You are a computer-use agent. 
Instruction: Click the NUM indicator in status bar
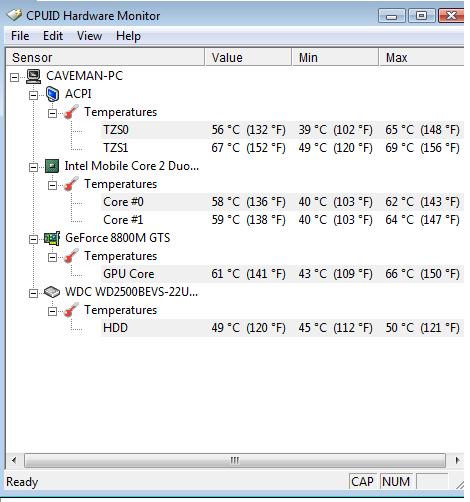[396, 482]
